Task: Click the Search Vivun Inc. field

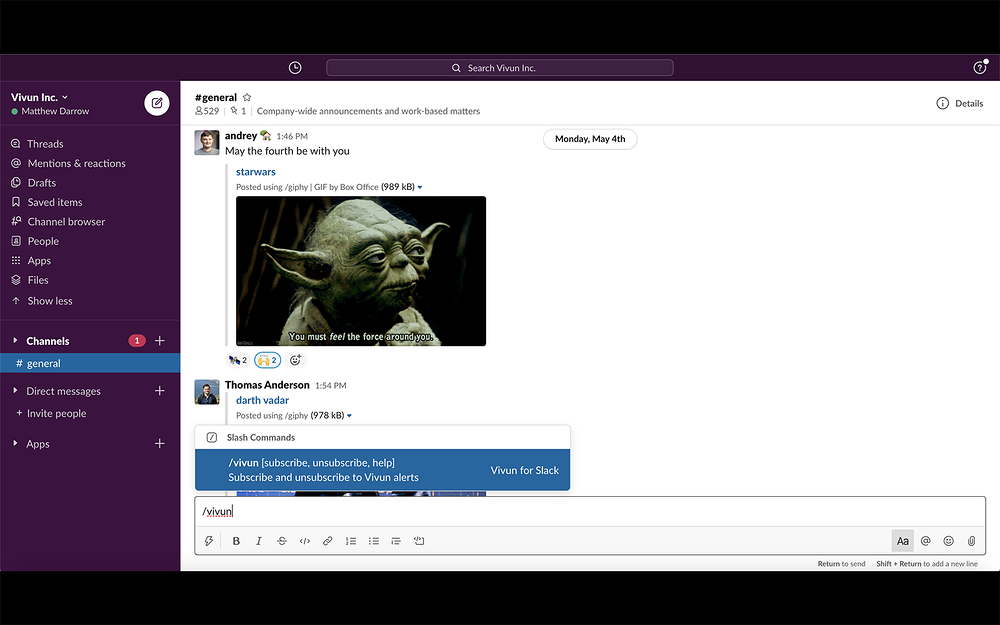Action: click(500, 68)
